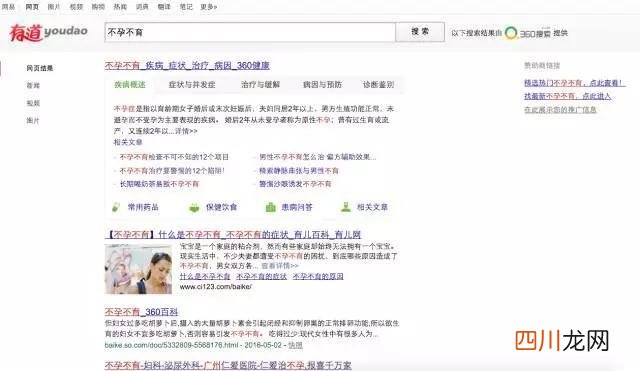Image resolution: width=640 pixels, height=371 pixels.
Task: Open 网易 in top navigation
Action: coord(9,7)
